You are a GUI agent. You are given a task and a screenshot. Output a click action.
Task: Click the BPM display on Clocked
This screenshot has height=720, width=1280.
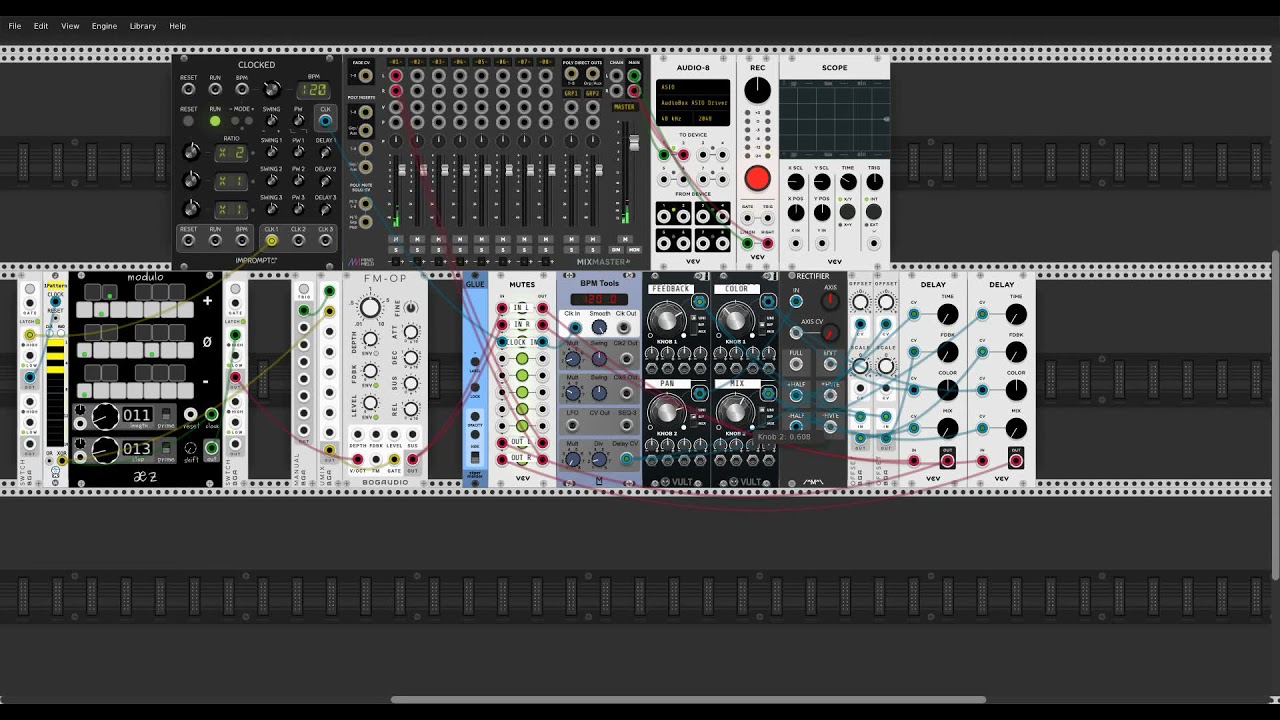pos(314,90)
